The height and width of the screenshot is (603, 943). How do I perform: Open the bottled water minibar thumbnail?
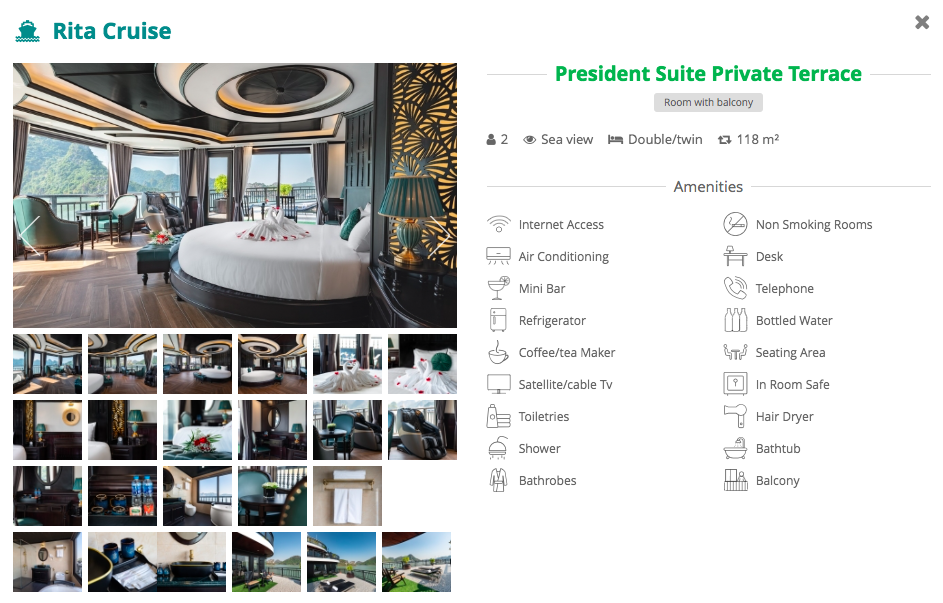point(122,497)
